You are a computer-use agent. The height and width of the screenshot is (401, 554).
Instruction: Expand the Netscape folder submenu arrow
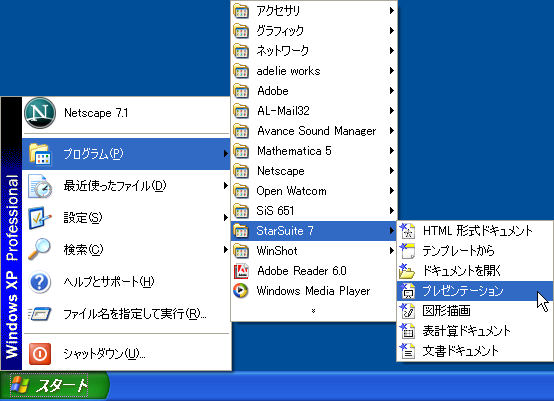point(391,171)
